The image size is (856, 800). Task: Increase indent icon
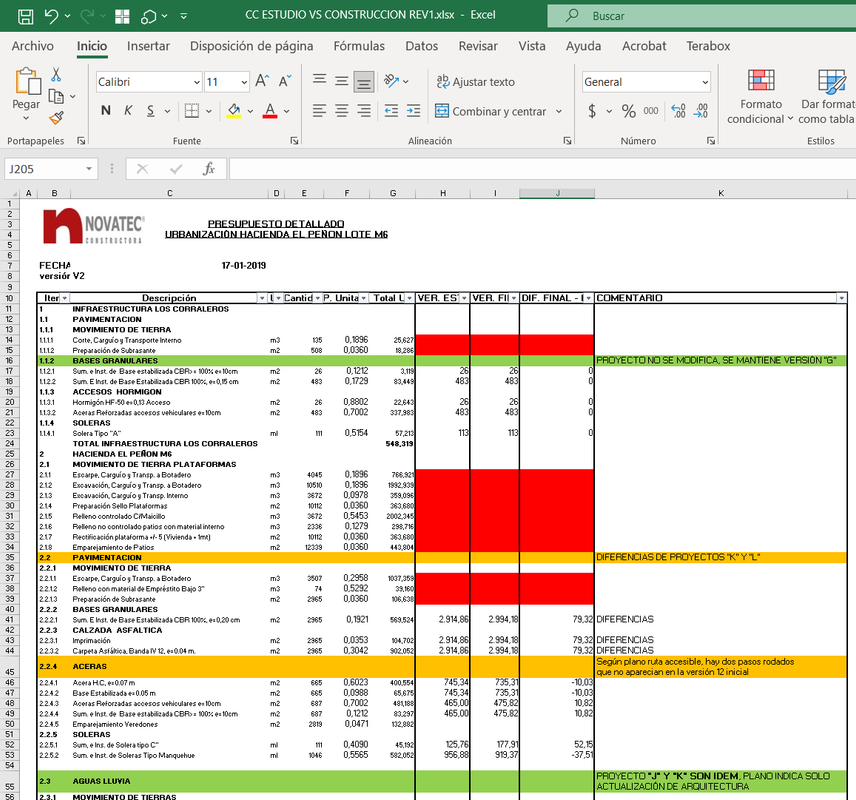point(414,111)
